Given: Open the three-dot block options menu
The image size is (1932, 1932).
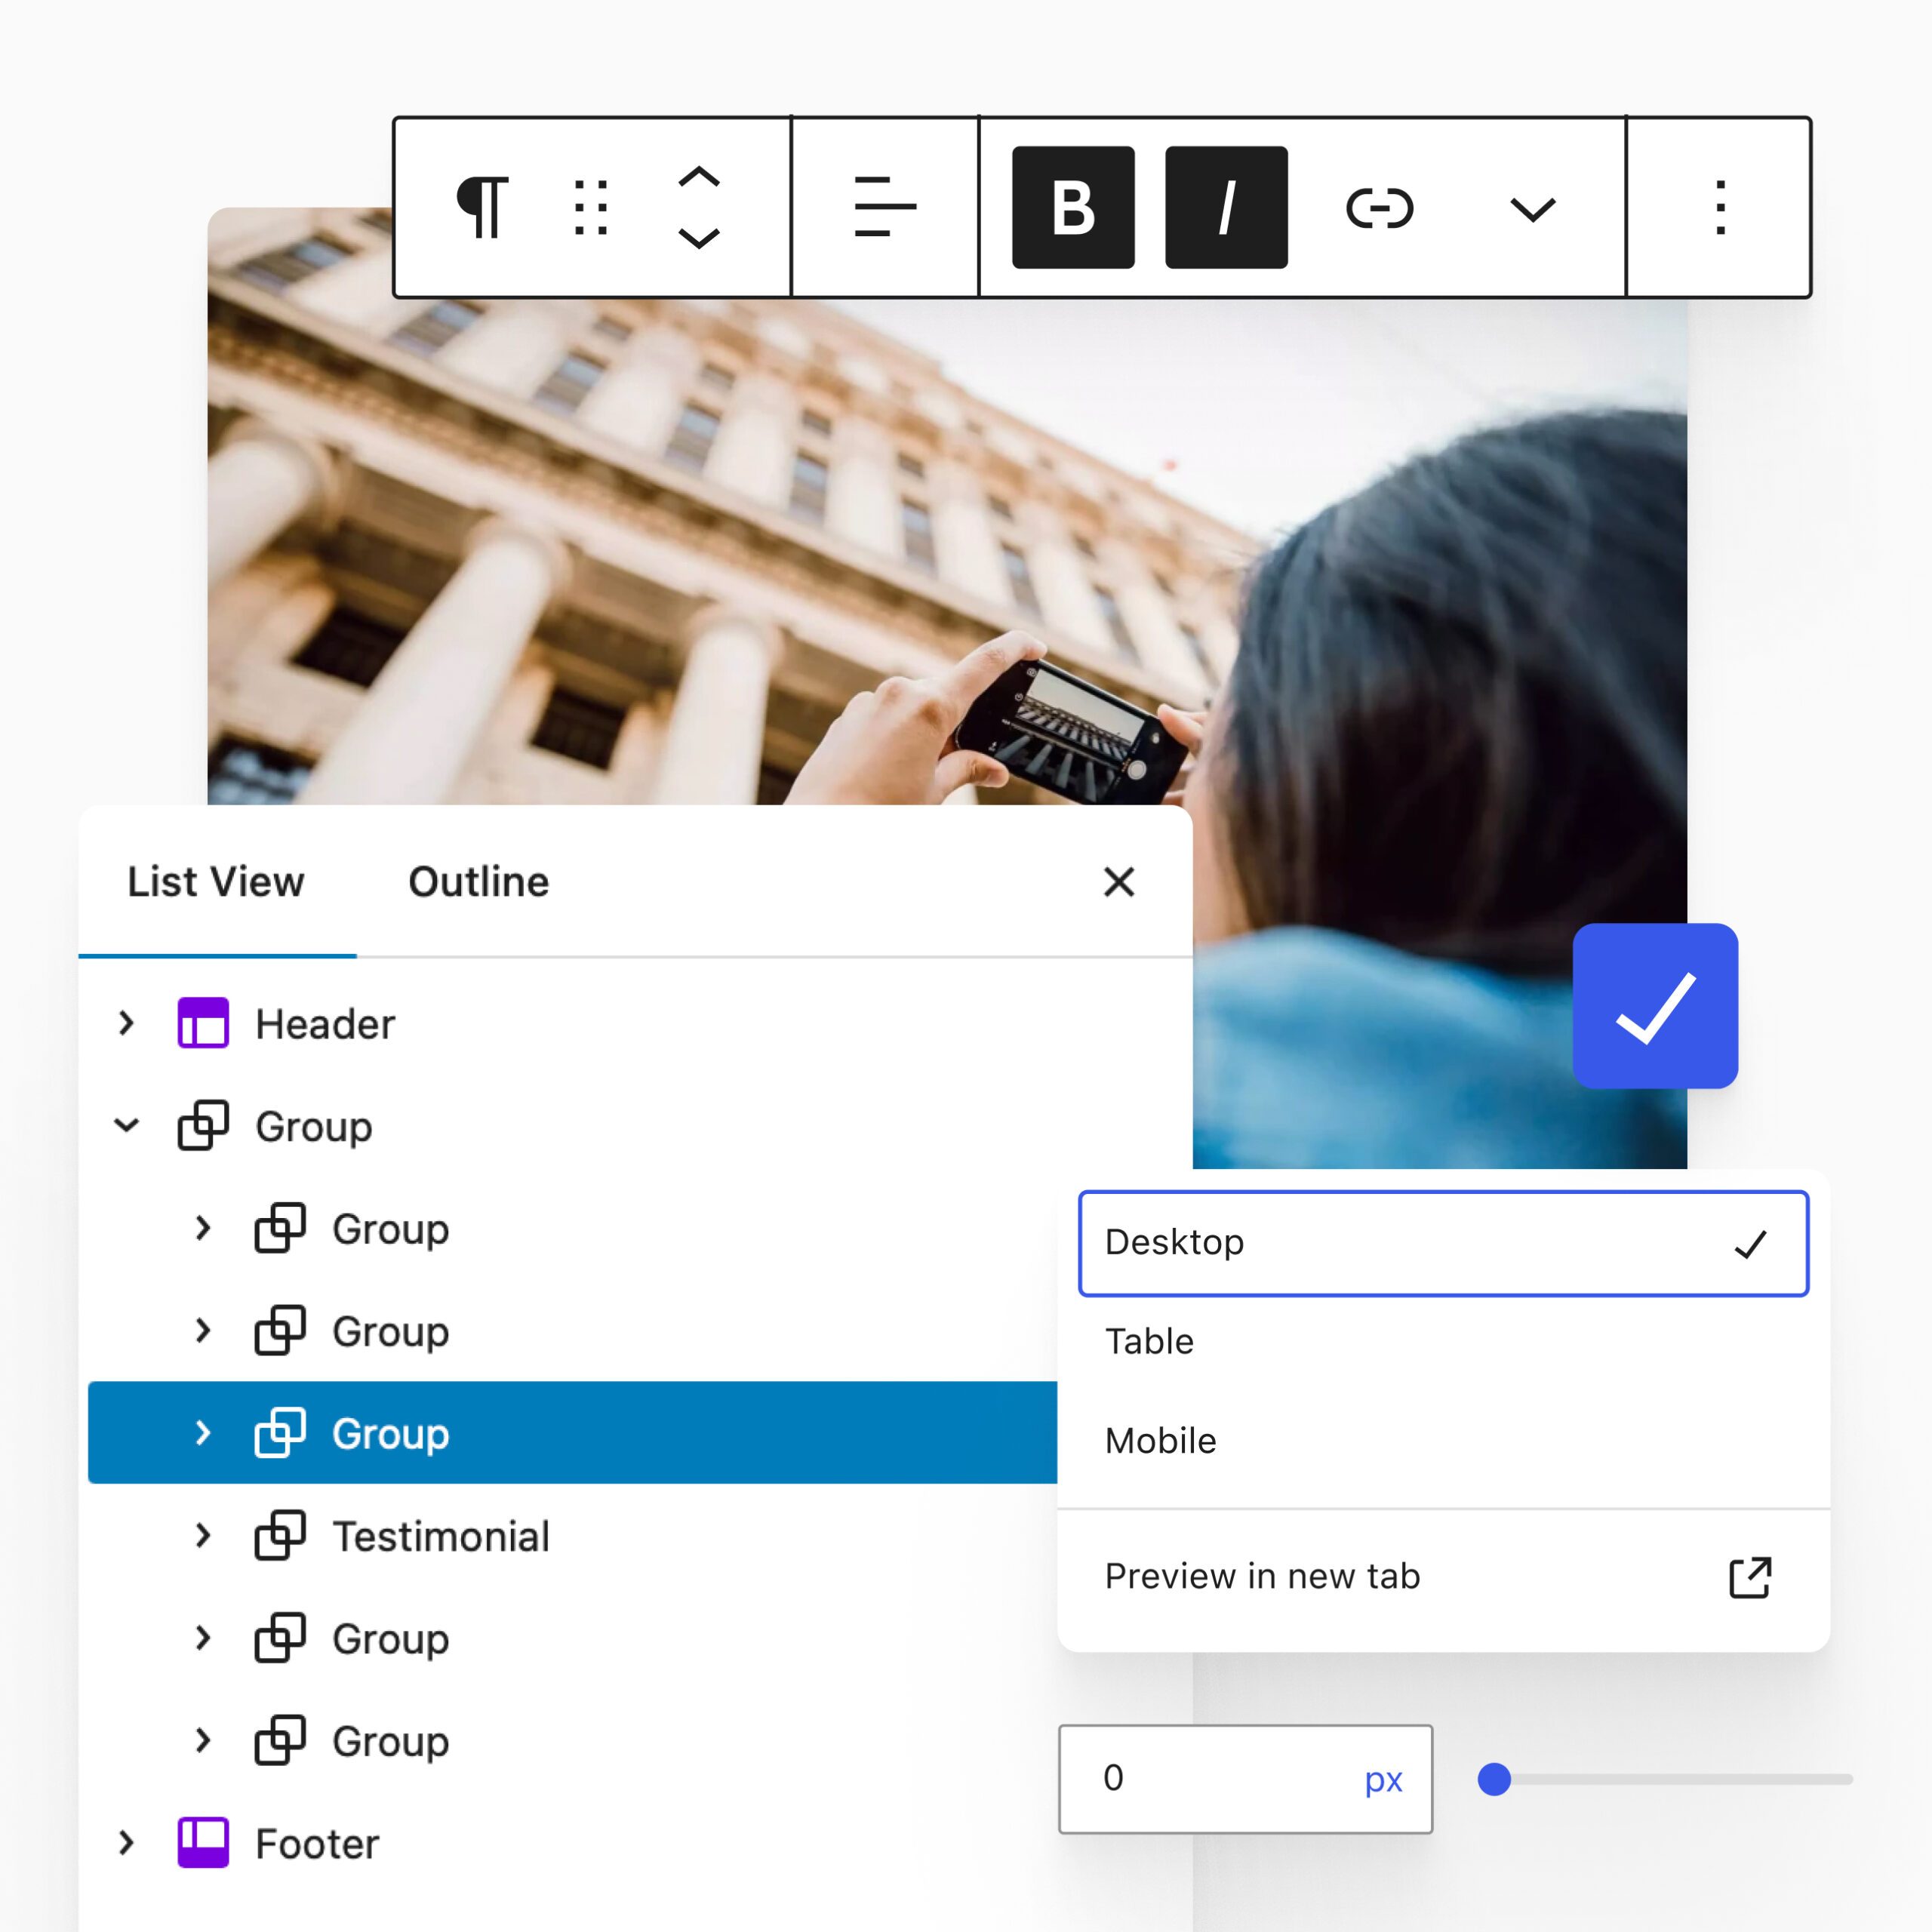Looking at the screenshot, I should 1720,207.
